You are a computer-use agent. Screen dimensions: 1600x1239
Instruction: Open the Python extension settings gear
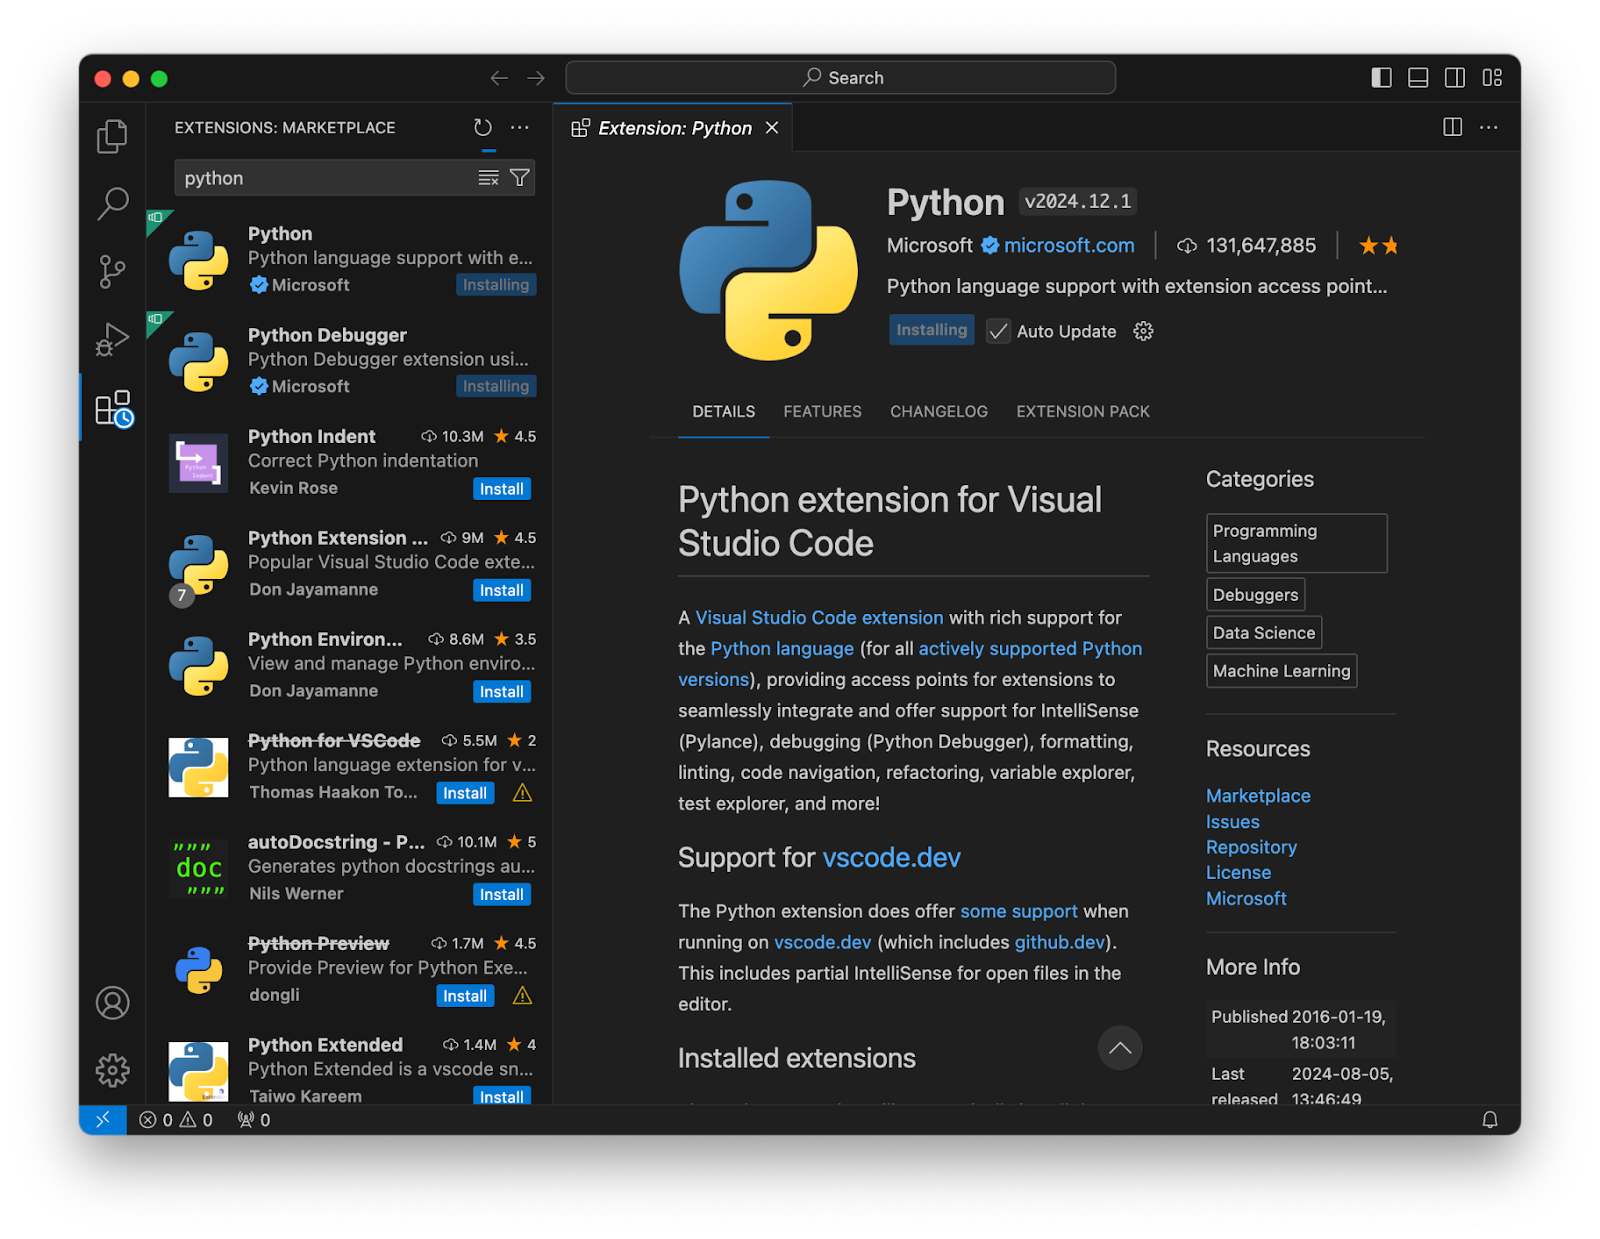tap(1143, 331)
